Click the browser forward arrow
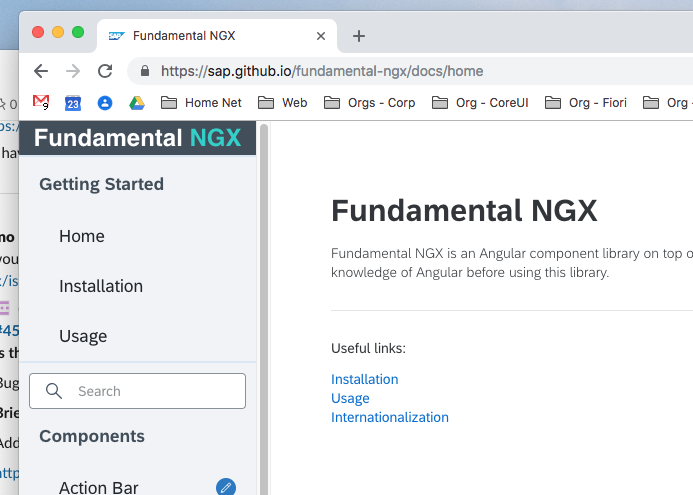 (x=73, y=71)
